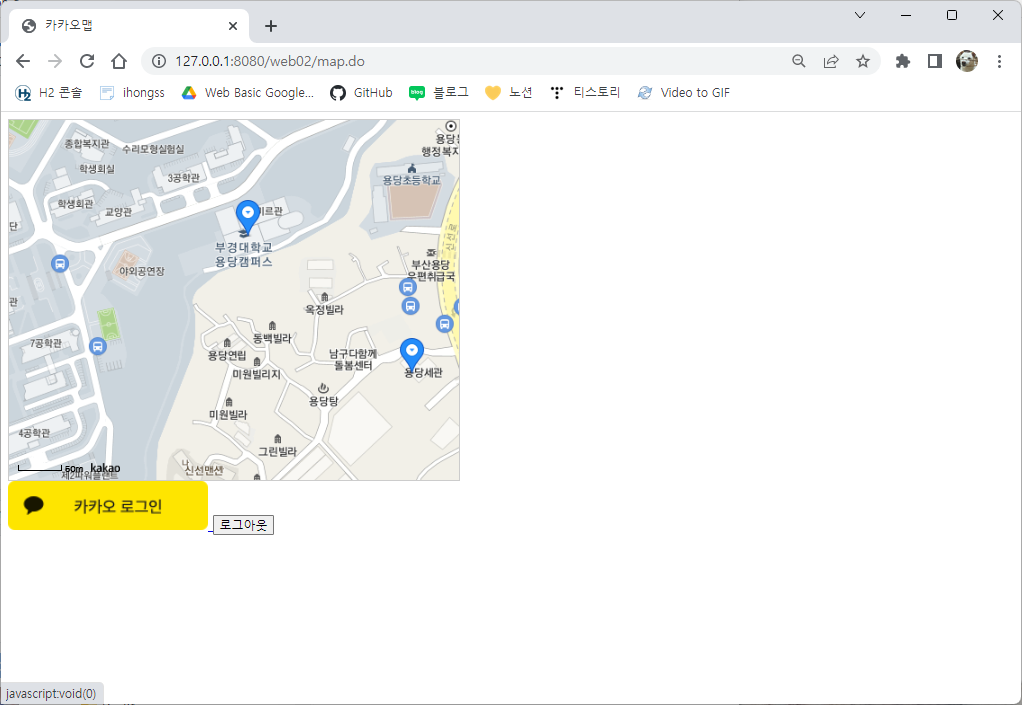This screenshot has width=1022, height=705.
Task: Open the zoom magnifier in address bar
Action: [x=798, y=61]
